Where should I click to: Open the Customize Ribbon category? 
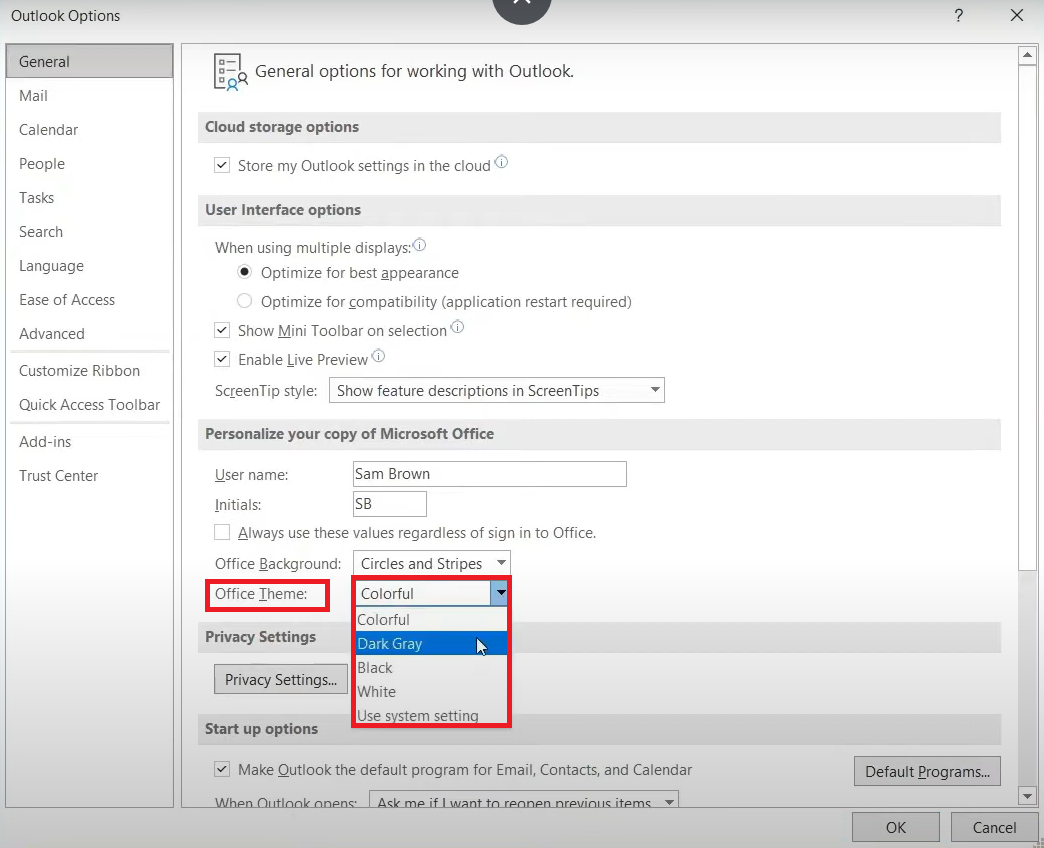89,371
